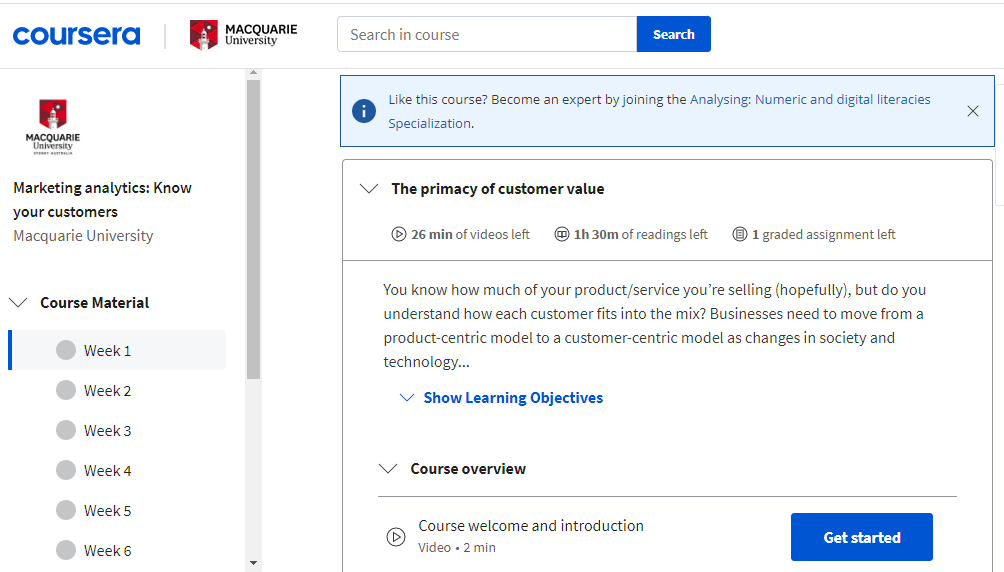1004x572 pixels.
Task: Expand Show Learning Objectives
Action: pos(513,397)
